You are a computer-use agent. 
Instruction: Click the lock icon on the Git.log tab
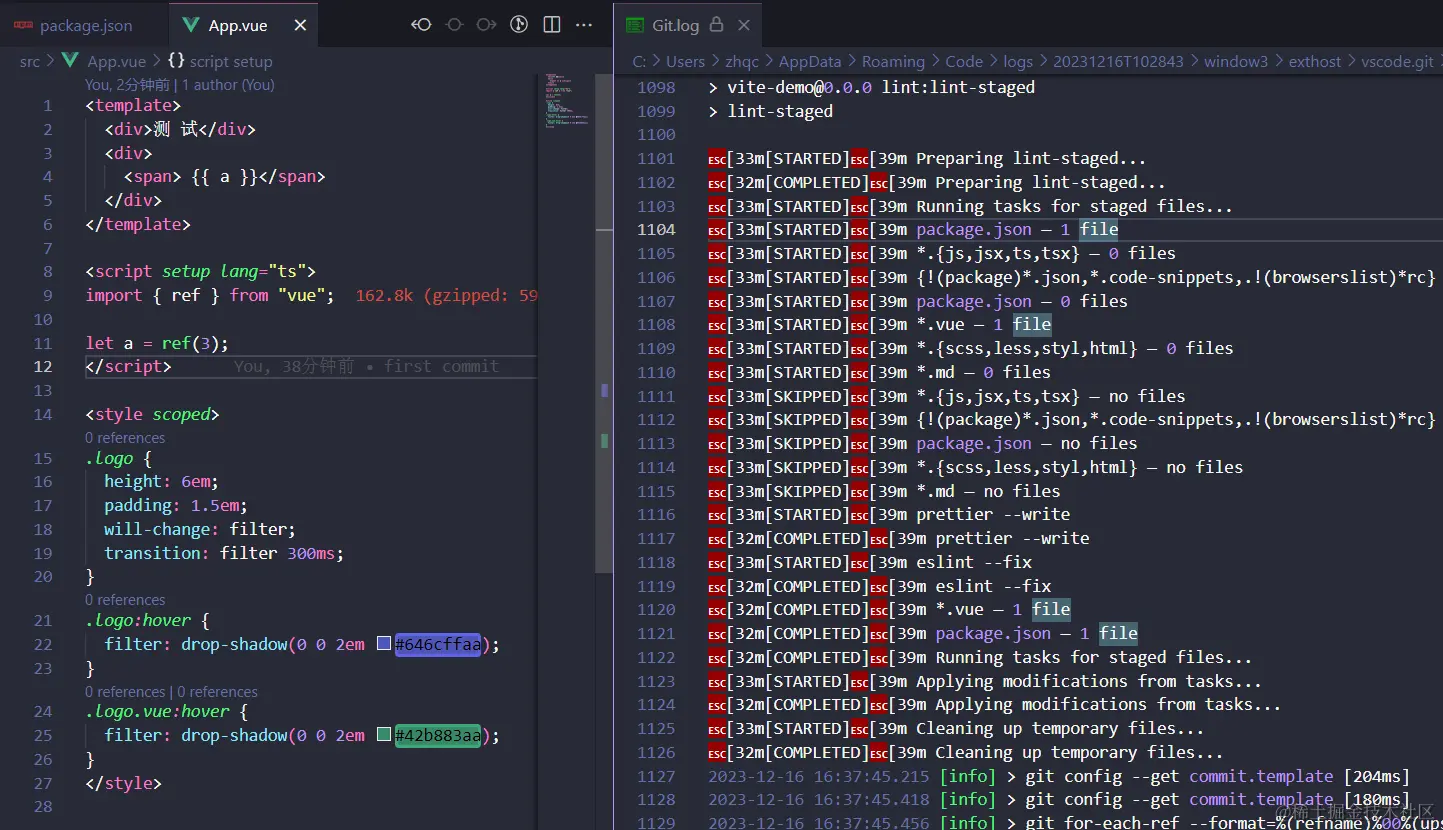click(x=716, y=25)
